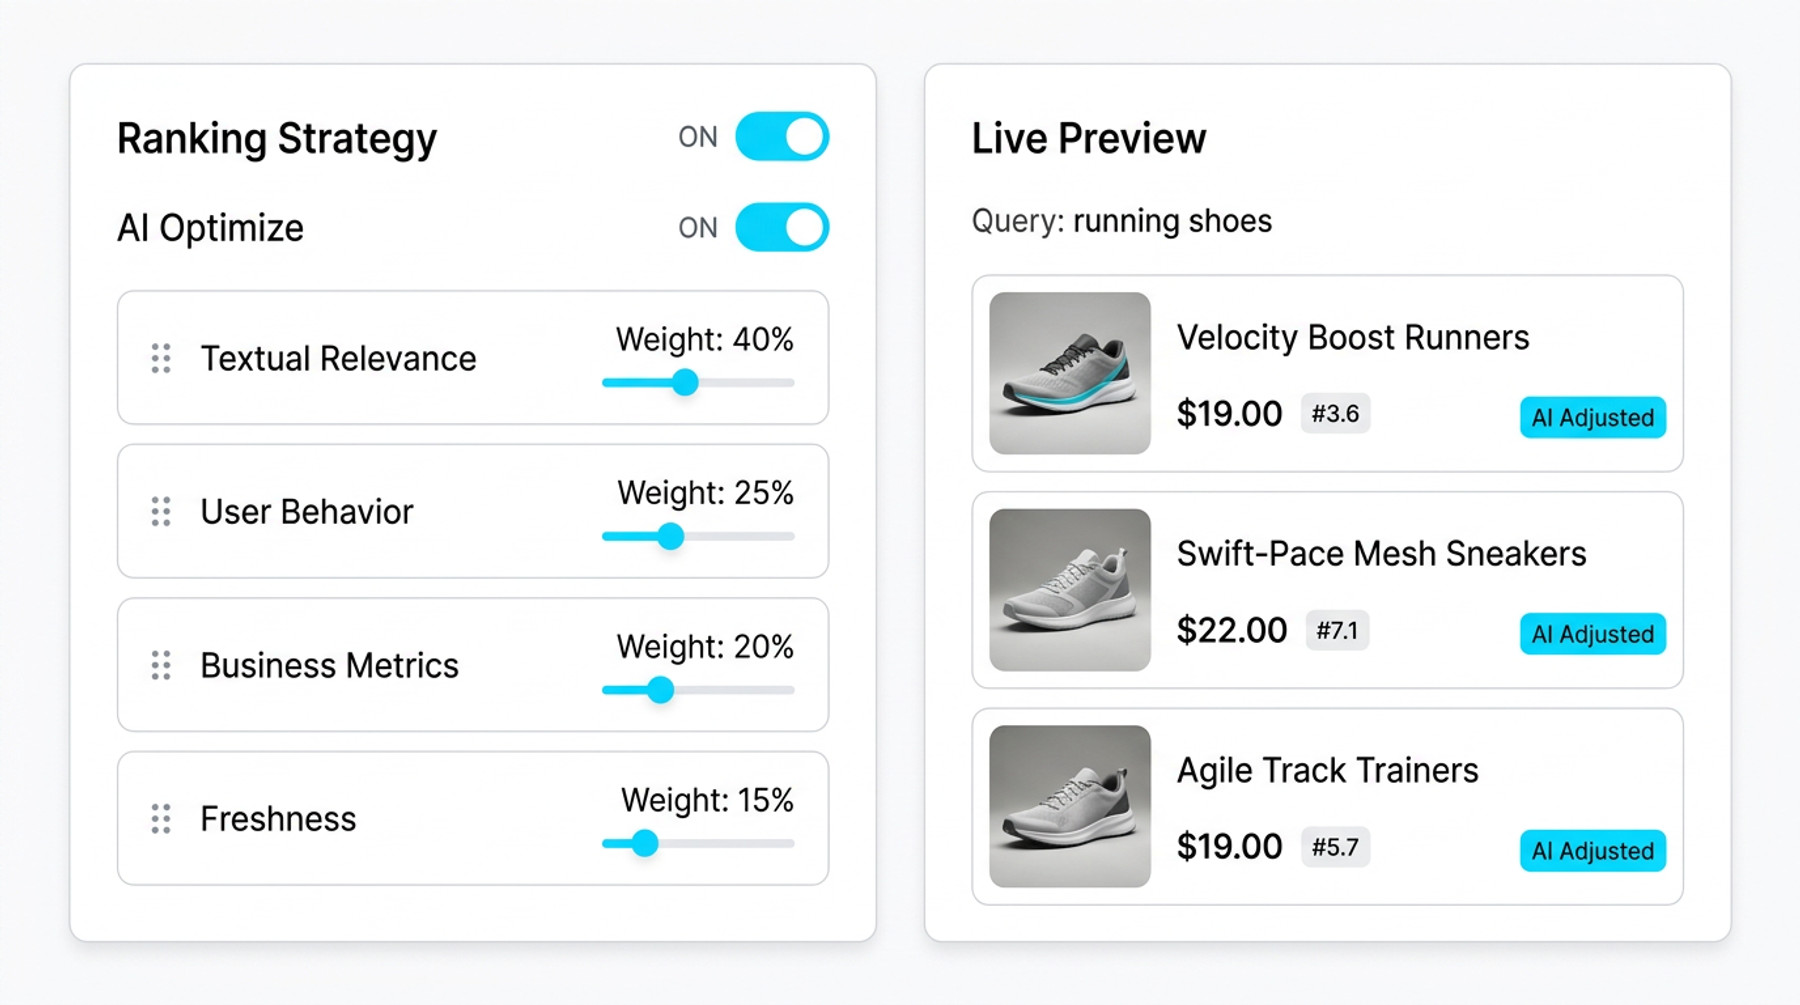Image resolution: width=1800 pixels, height=1005 pixels.
Task: Click the Freshness weight slider knob
Action: coord(645,843)
